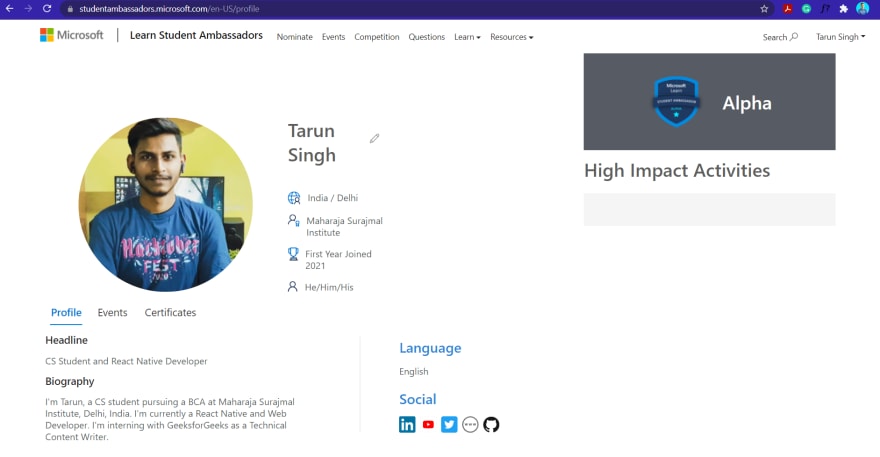Viewport: 880px width, 457px height.
Task: Click the pronouns person icon
Action: (292, 287)
